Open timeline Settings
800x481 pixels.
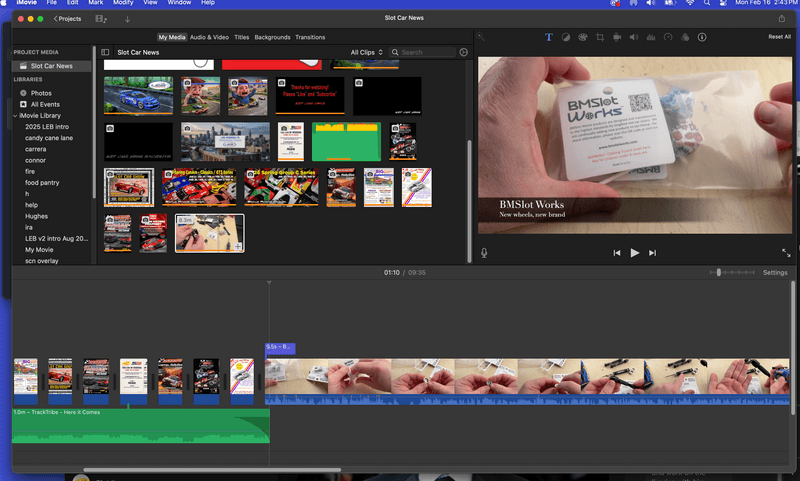tap(775, 272)
